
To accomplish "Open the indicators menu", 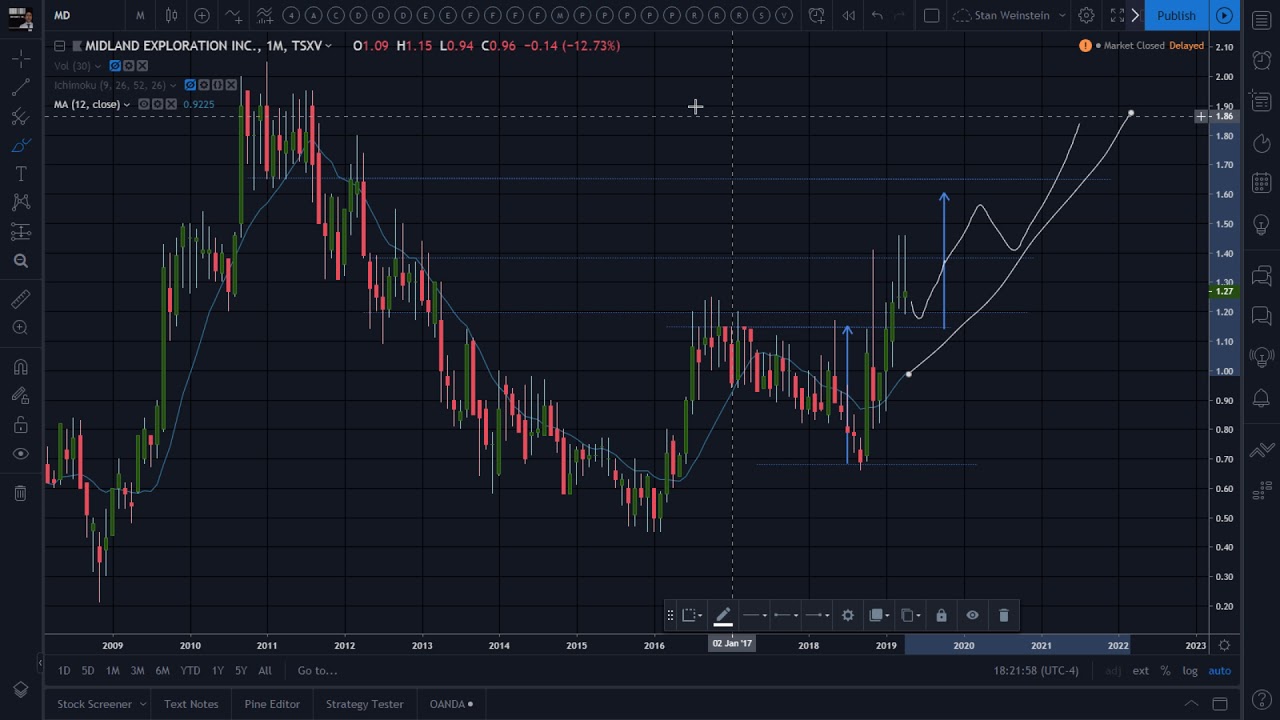I will (233, 15).
